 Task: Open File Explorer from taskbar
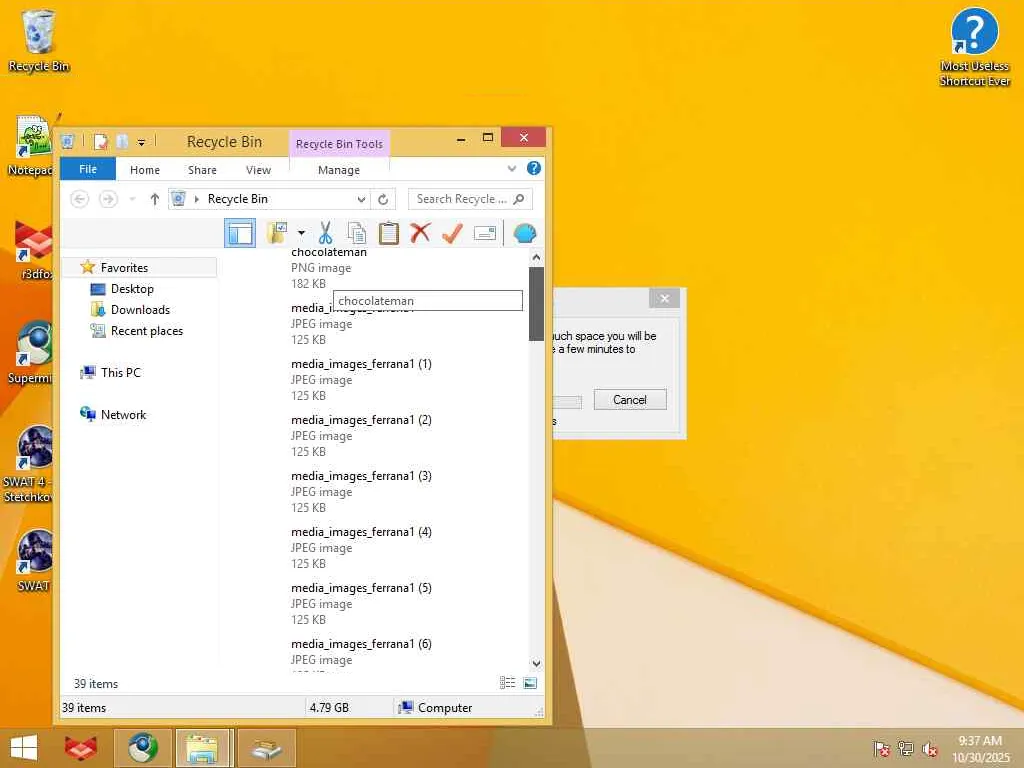[x=202, y=748]
